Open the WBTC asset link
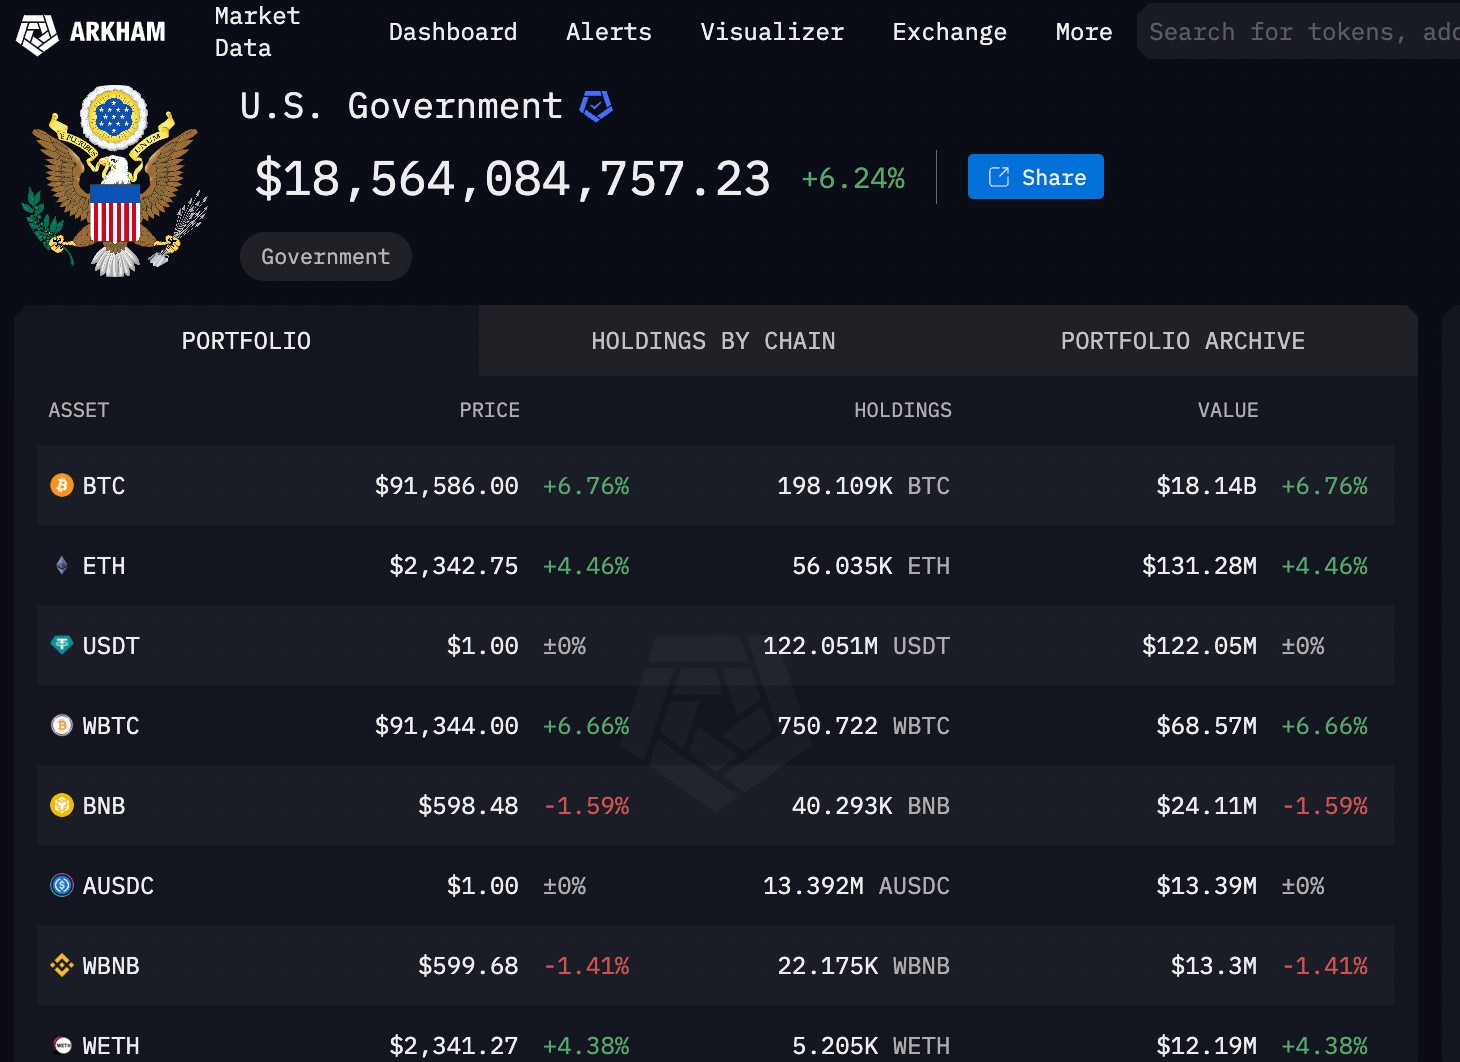The width and height of the screenshot is (1460, 1062). (x=111, y=726)
